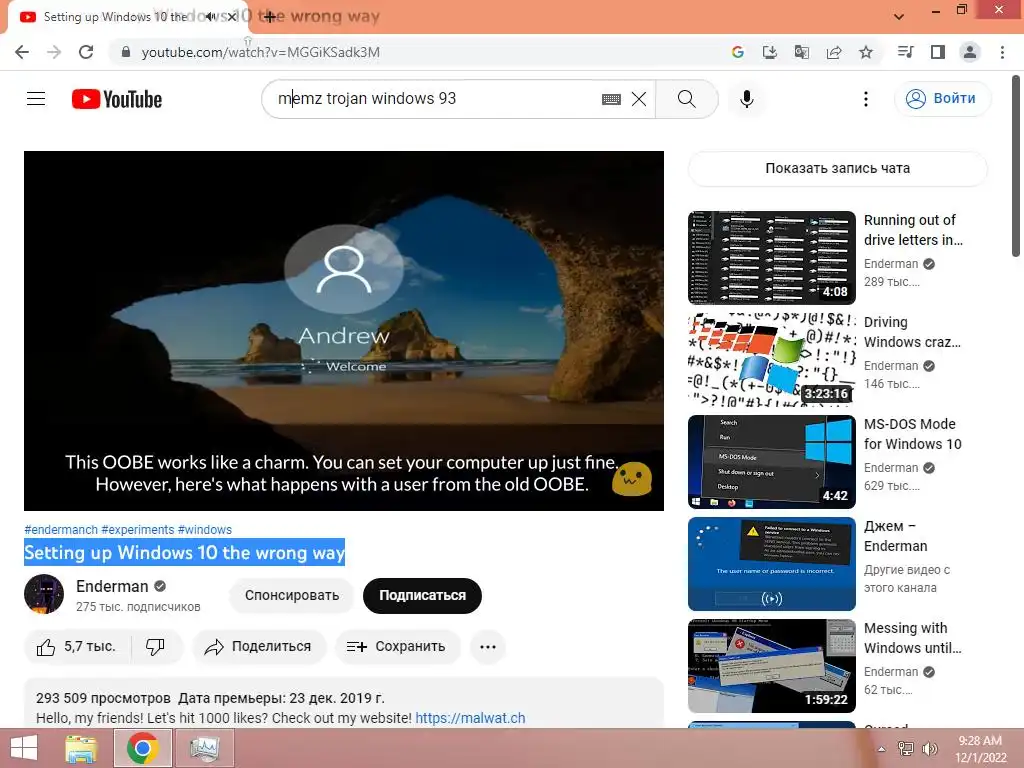Click the video player frame
The width and height of the screenshot is (1024, 768).
(344, 330)
